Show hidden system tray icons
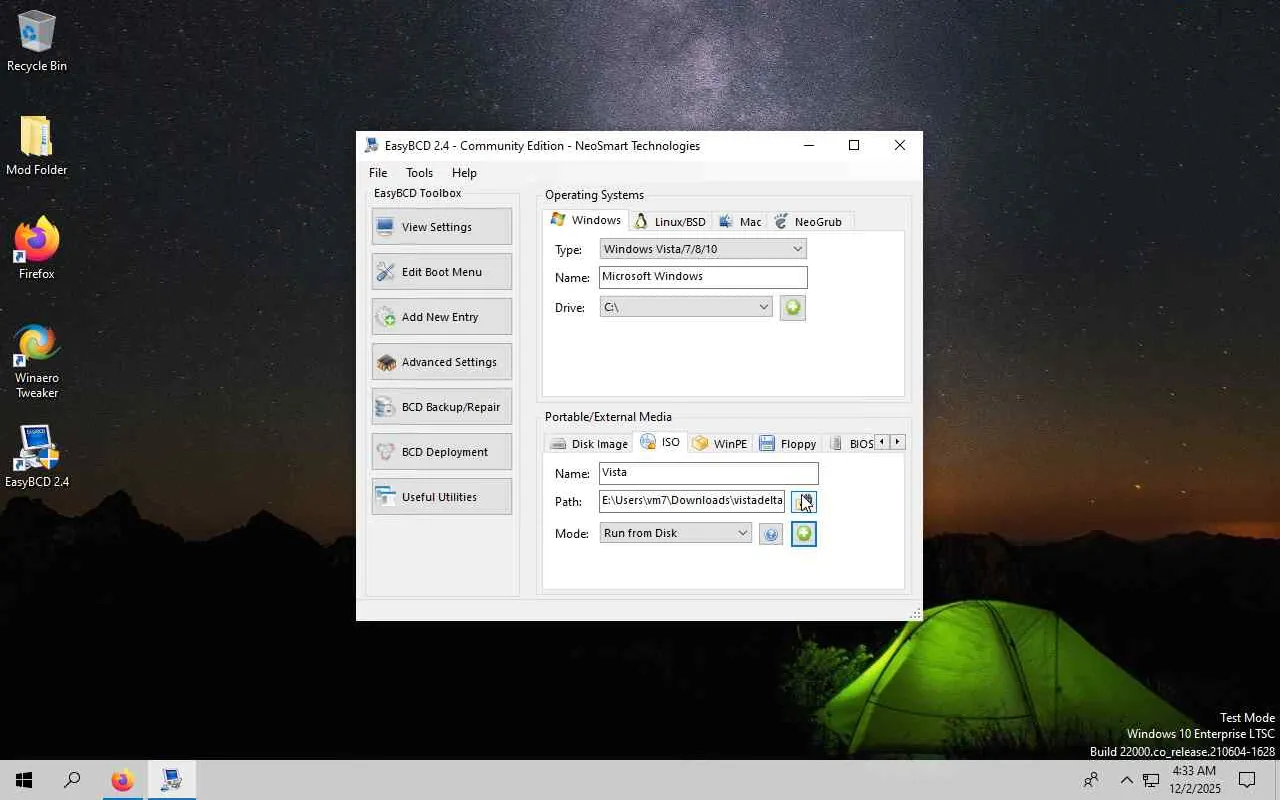The width and height of the screenshot is (1280, 800). (1127, 780)
